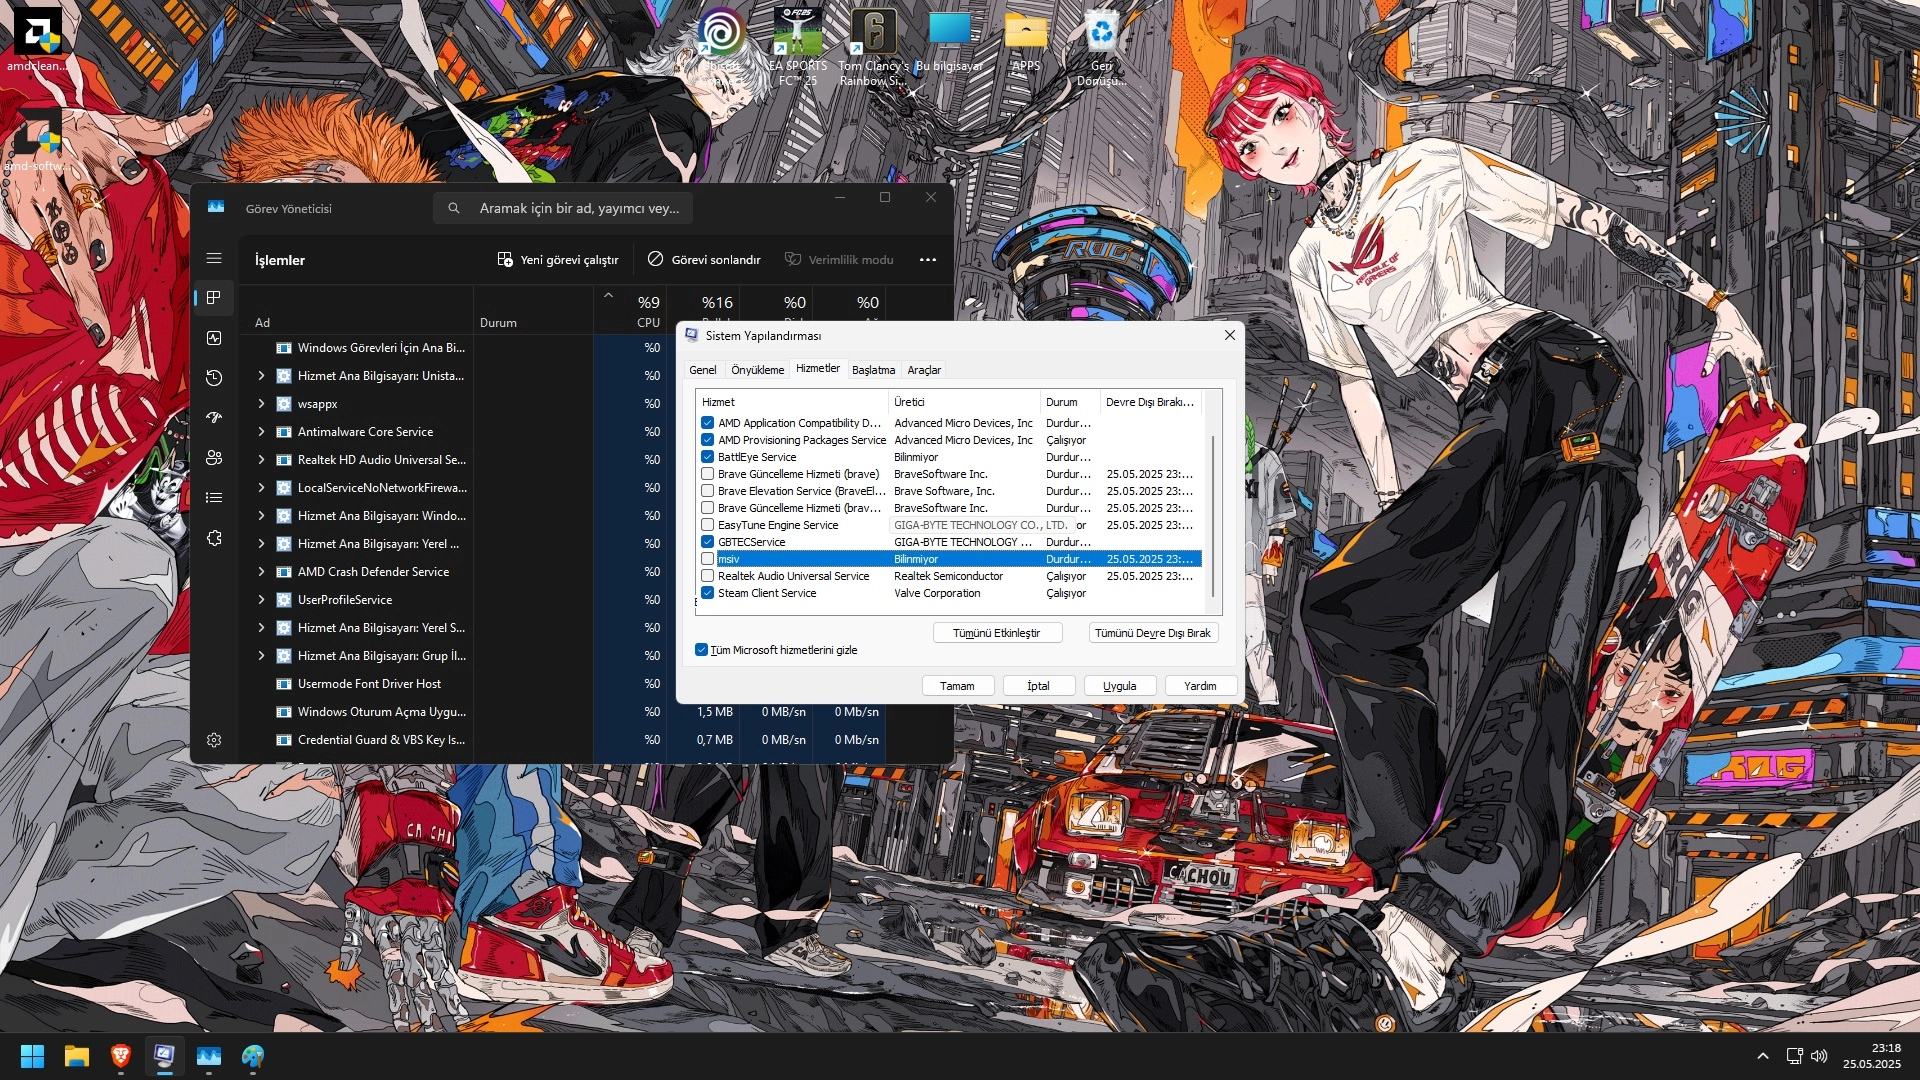The image size is (1920, 1080).
Task: Open help with the Yardım button
Action: pos(1200,686)
